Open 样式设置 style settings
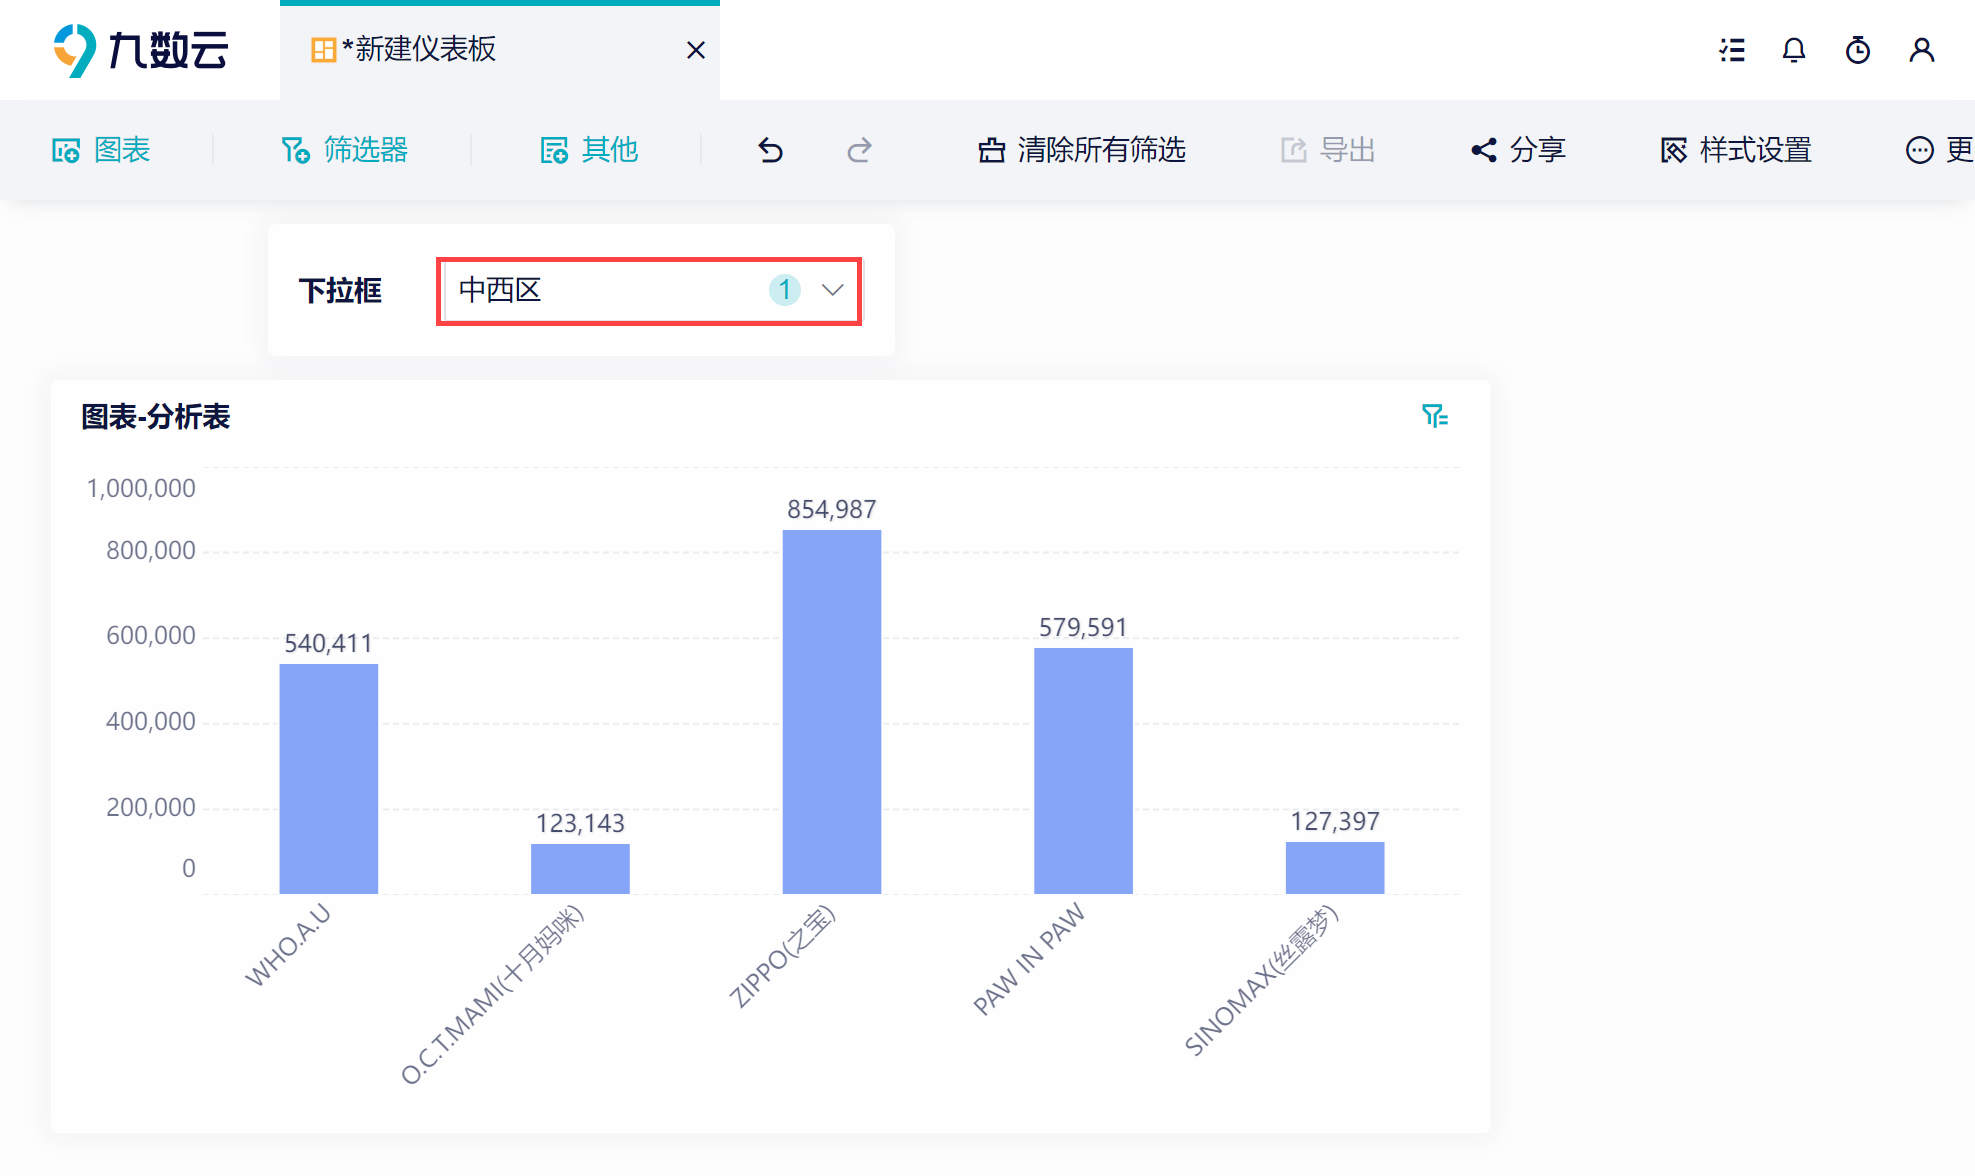1975x1176 pixels. click(x=1736, y=150)
